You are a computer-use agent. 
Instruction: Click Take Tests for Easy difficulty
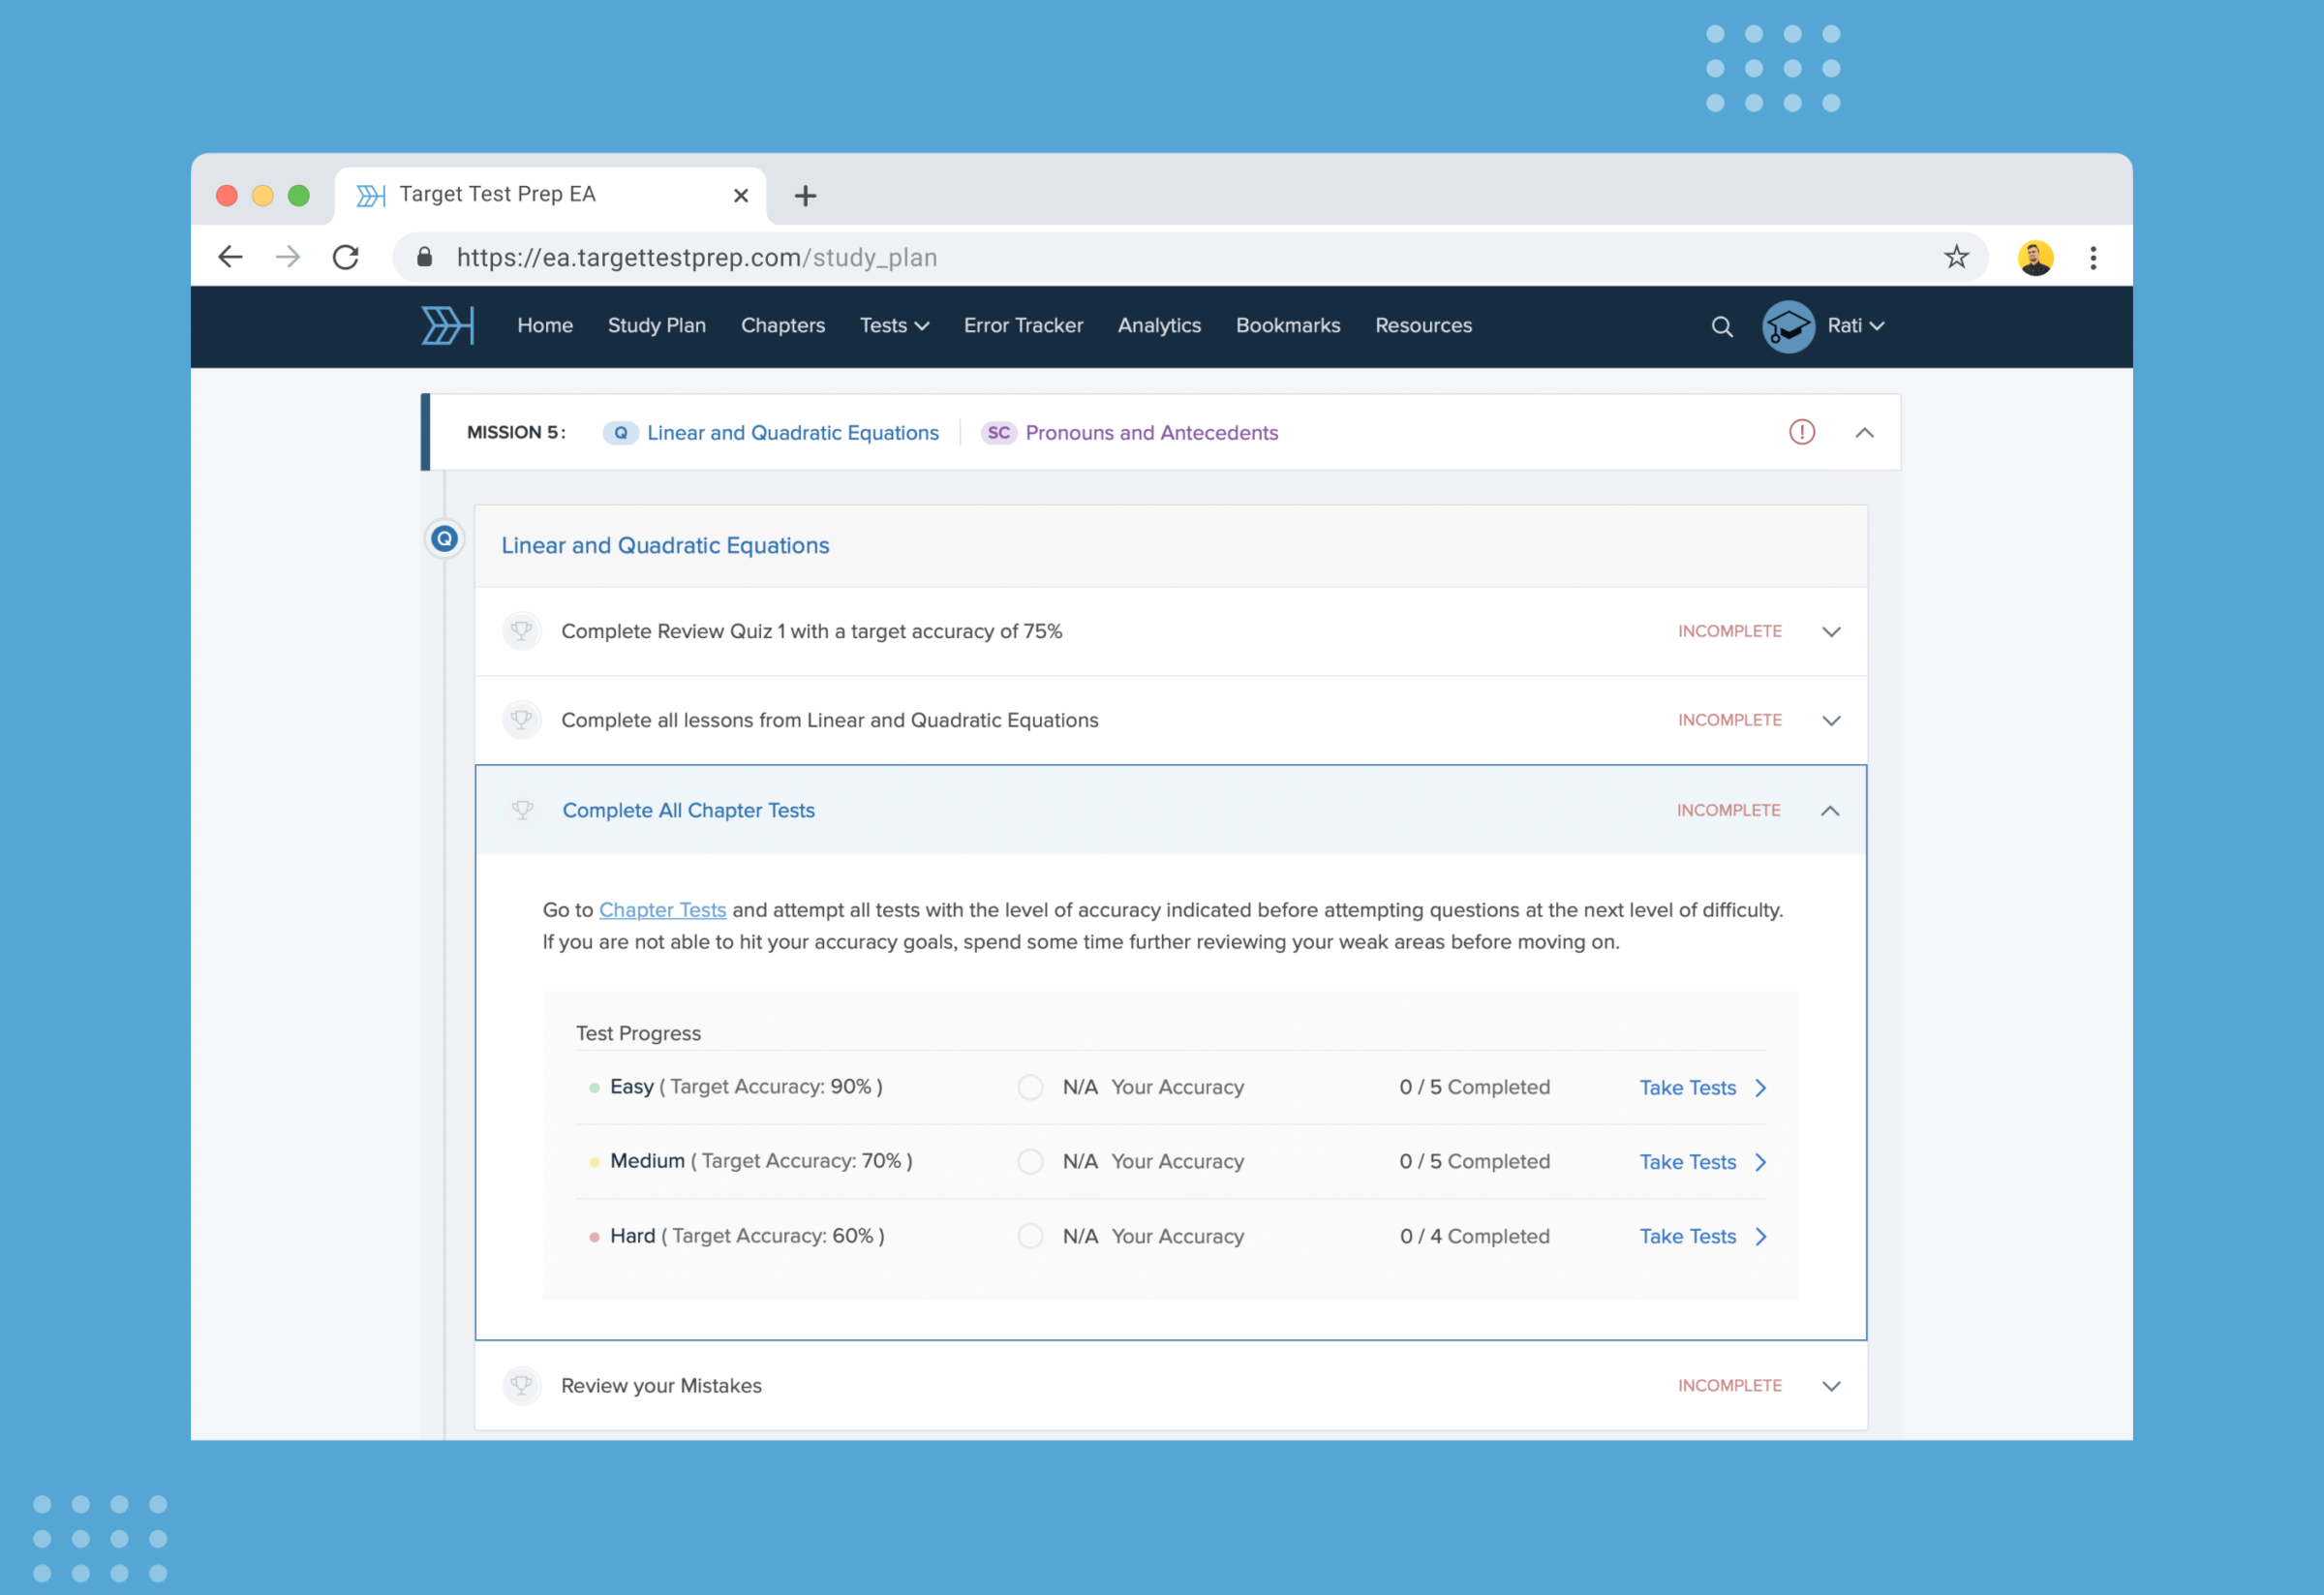1688,1087
